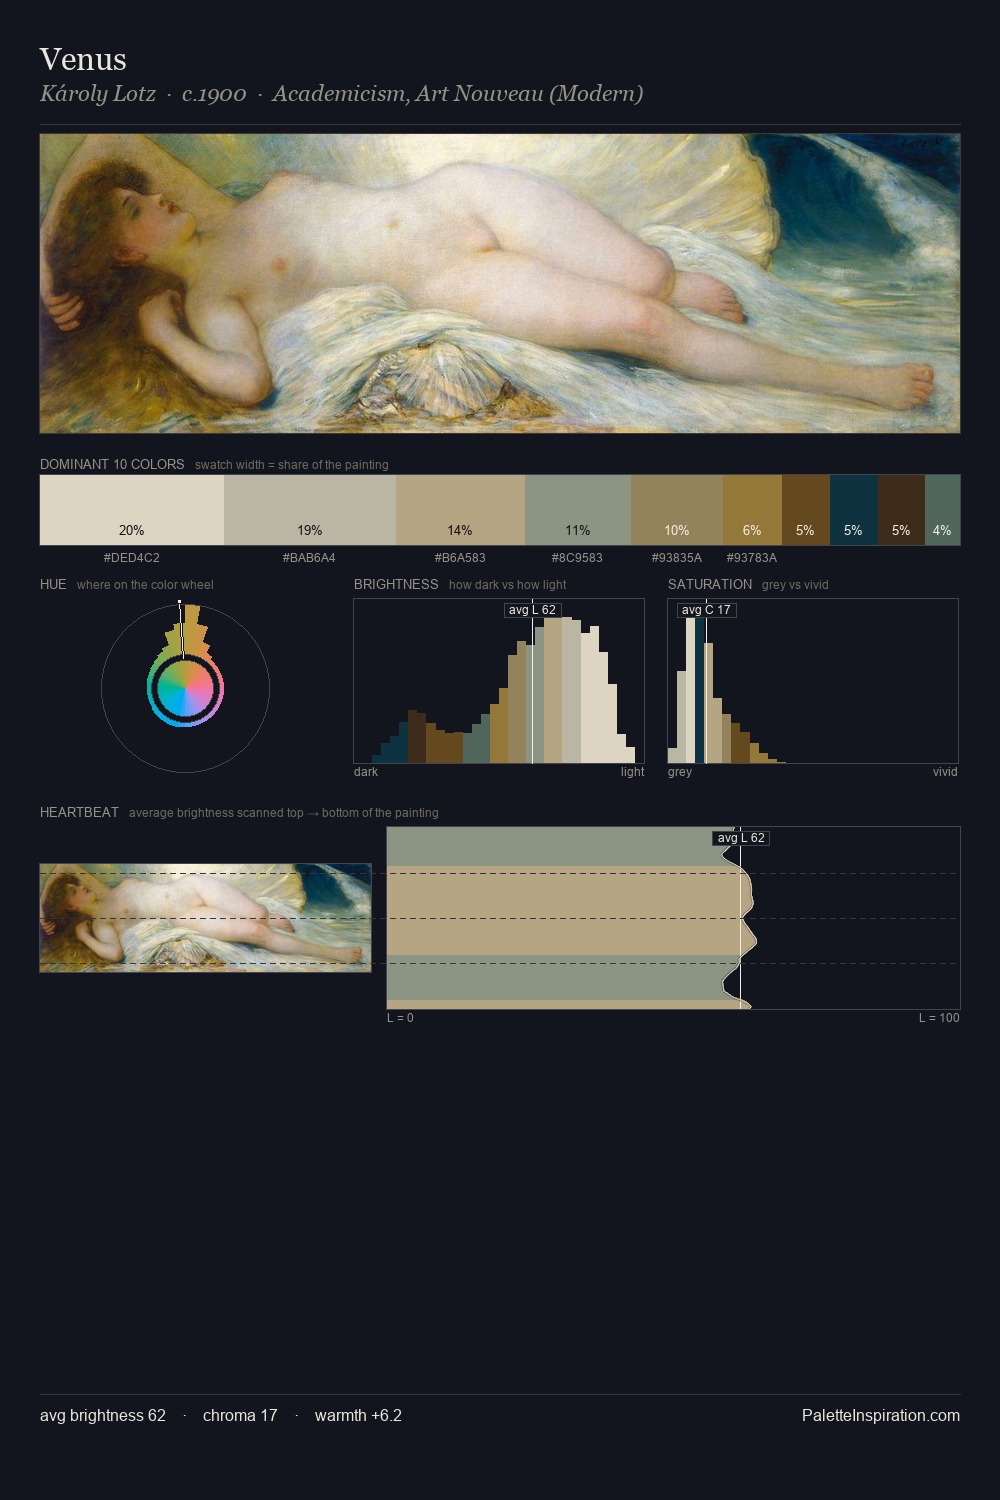
Task: Click hex code #93783A label
Action: 752,558
